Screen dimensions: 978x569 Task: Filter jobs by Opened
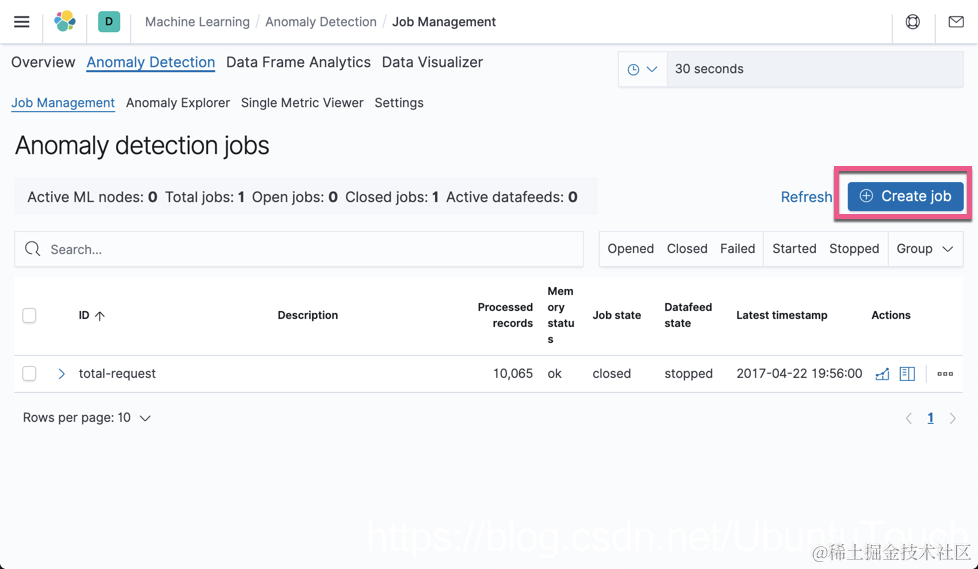pyautogui.click(x=631, y=249)
